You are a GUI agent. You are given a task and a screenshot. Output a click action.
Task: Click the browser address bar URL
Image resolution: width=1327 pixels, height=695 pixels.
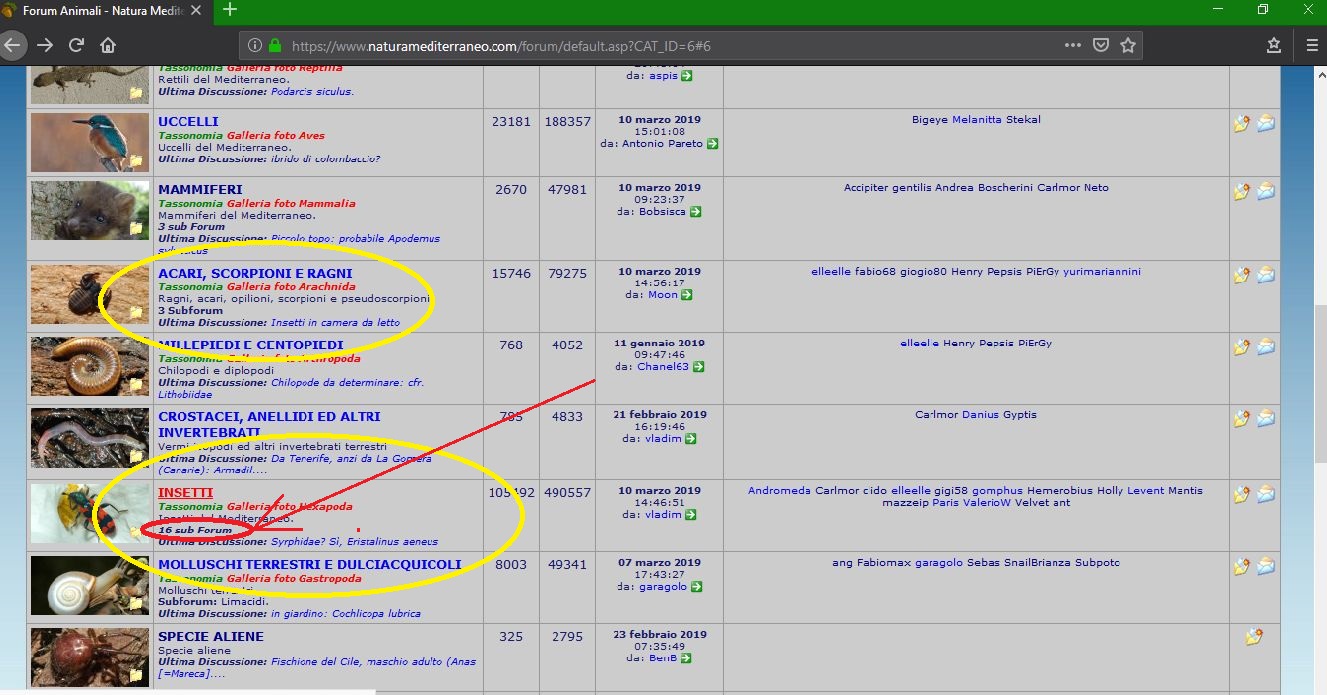501,46
